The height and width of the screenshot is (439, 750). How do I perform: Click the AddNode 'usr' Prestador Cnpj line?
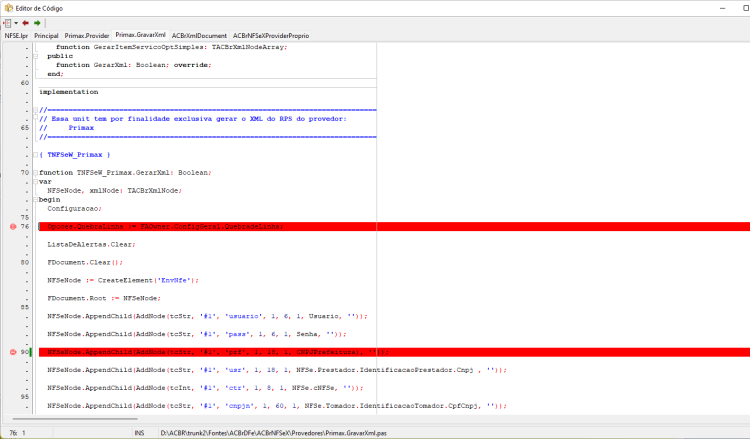[x=277, y=370]
